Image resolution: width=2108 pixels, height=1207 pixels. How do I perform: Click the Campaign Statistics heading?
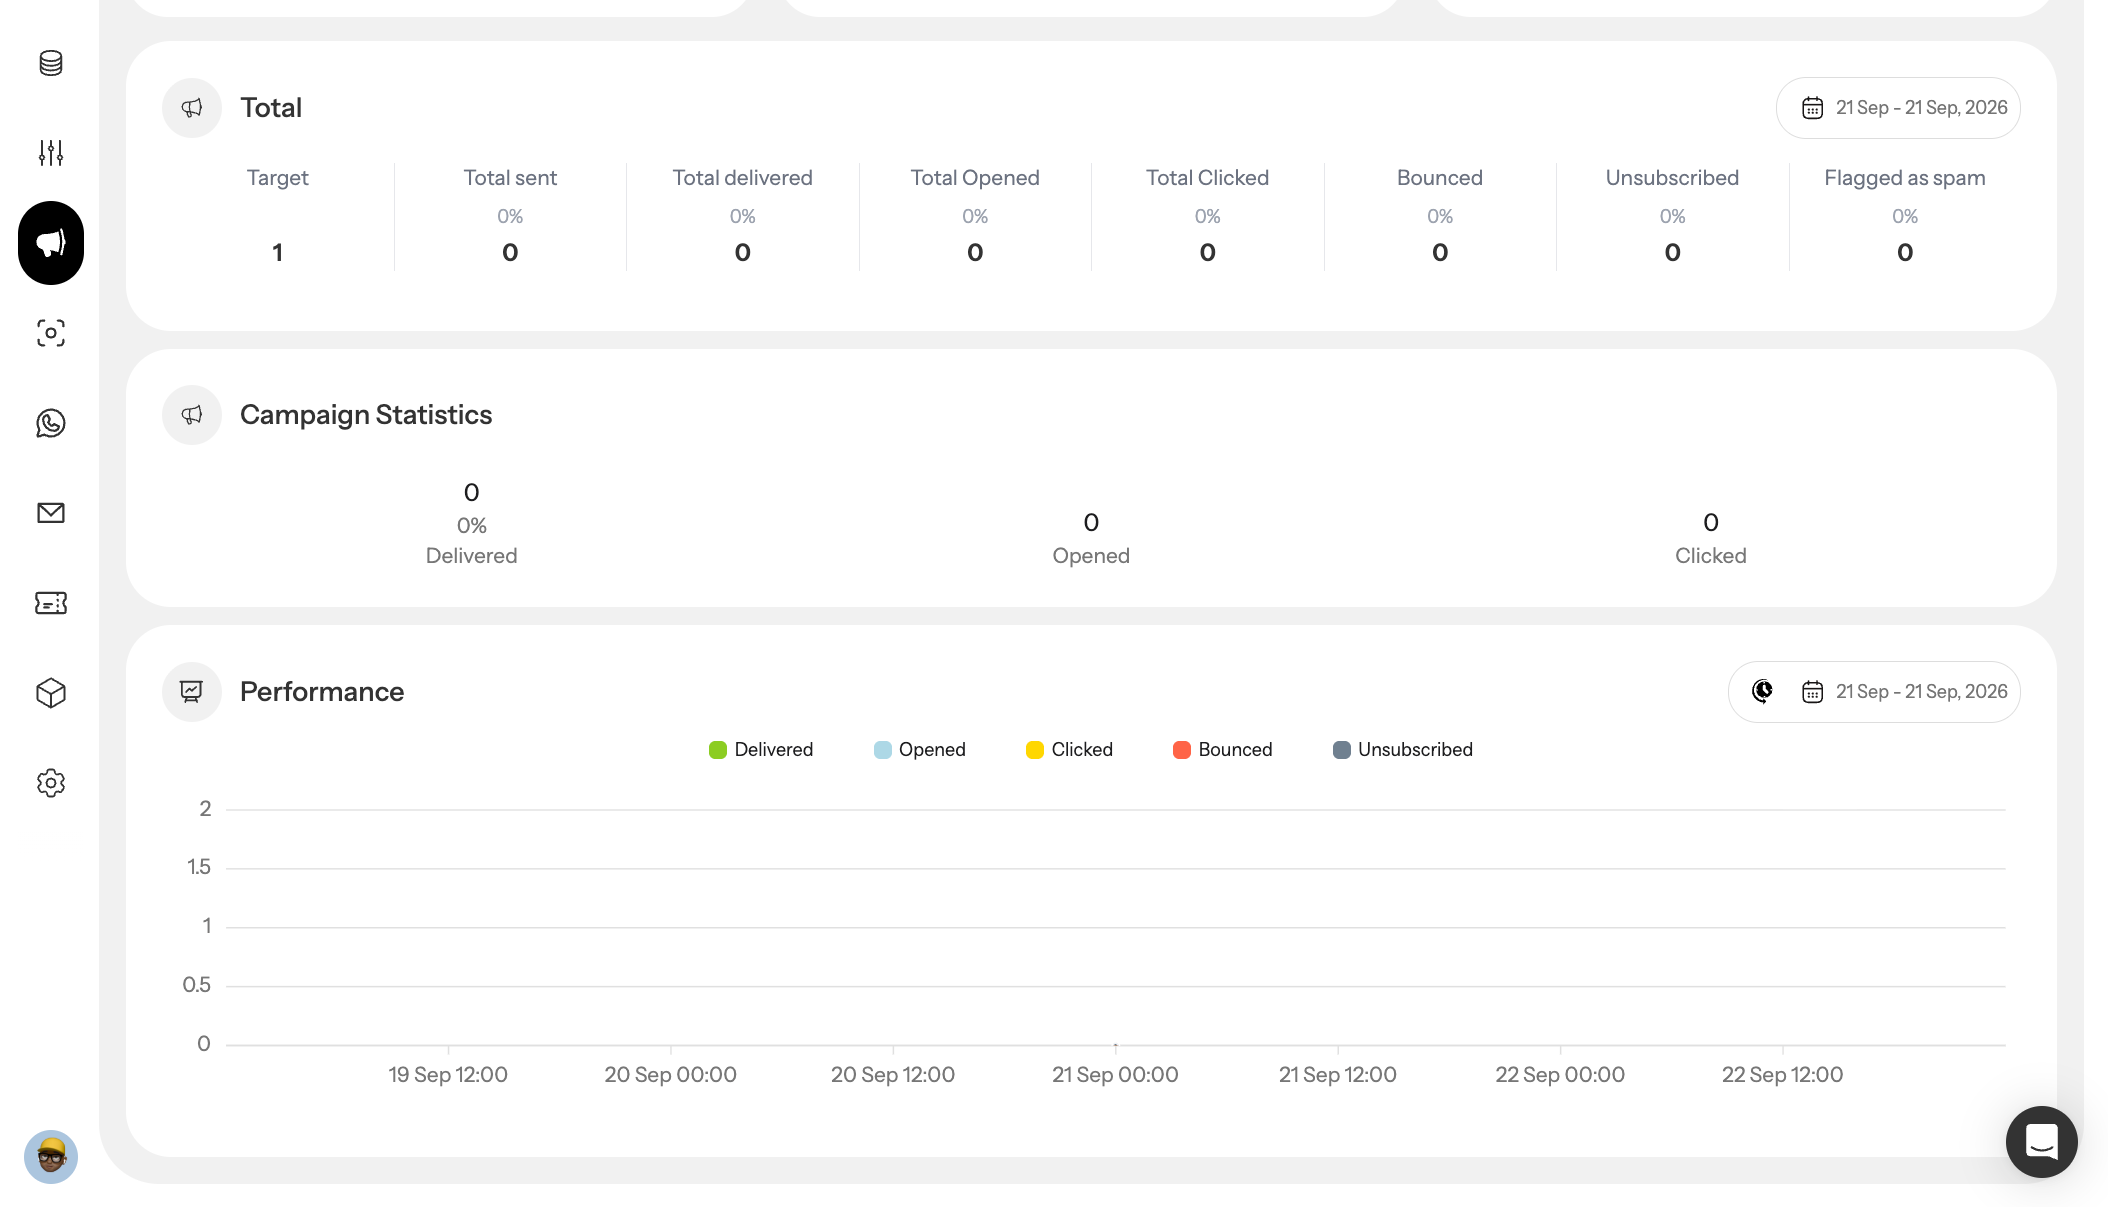coord(366,415)
